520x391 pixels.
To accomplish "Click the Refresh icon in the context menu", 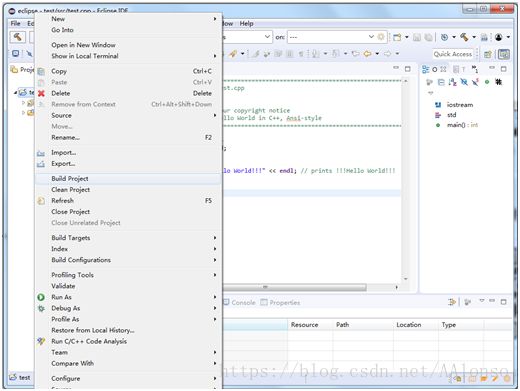I will point(41,201).
